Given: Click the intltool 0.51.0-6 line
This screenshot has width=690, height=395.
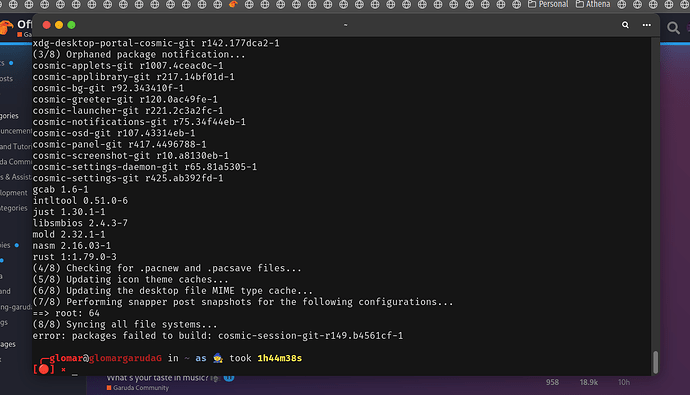Looking at the screenshot, I should pos(80,201).
